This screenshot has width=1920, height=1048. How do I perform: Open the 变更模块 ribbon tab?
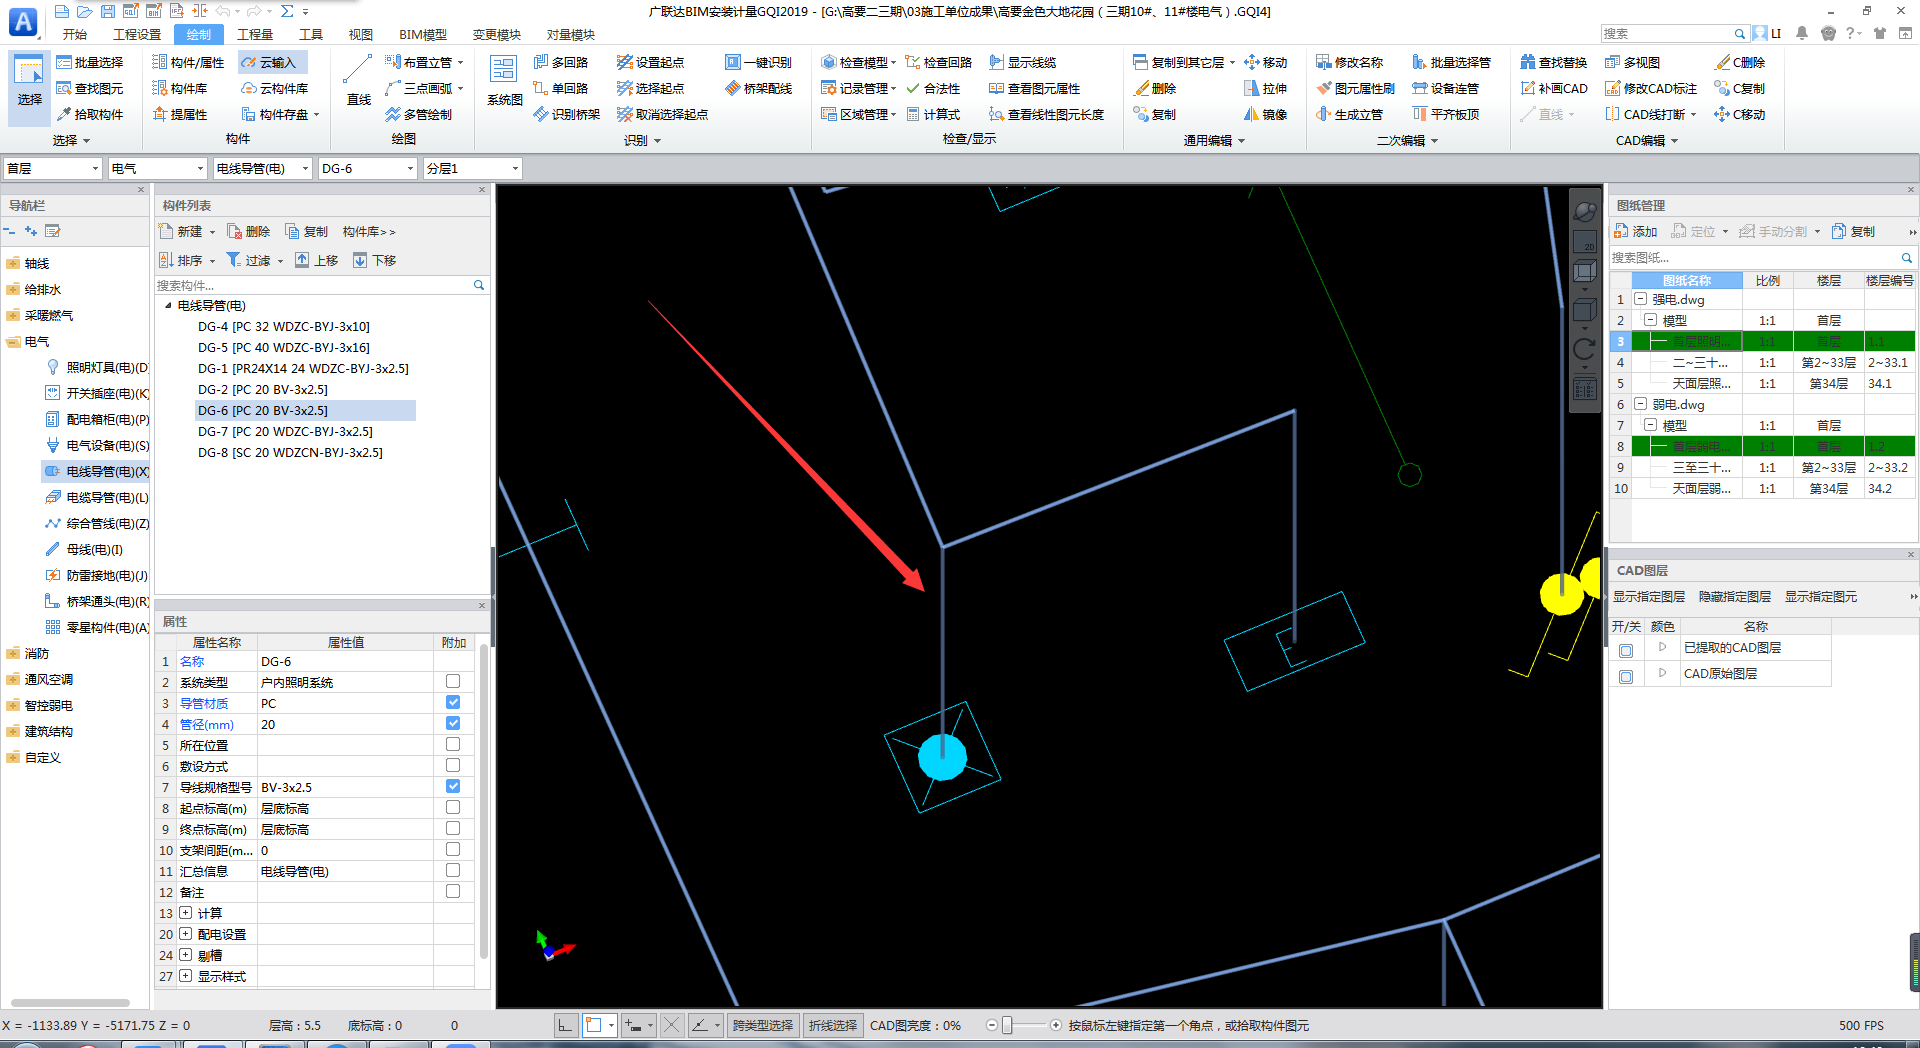pos(497,34)
